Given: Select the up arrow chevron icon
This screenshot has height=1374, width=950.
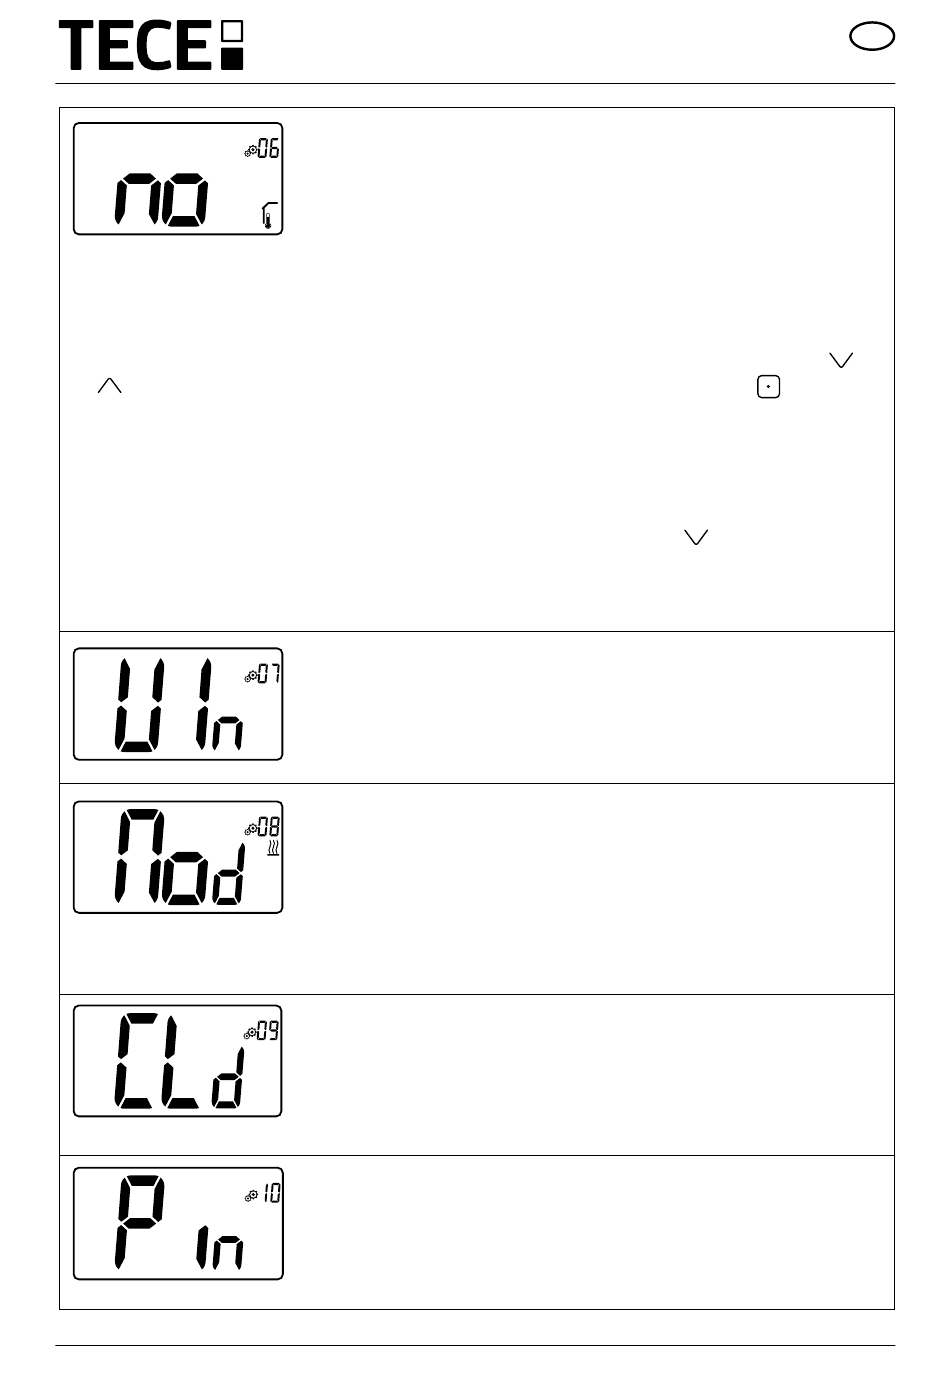Looking at the screenshot, I should point(109,386).
